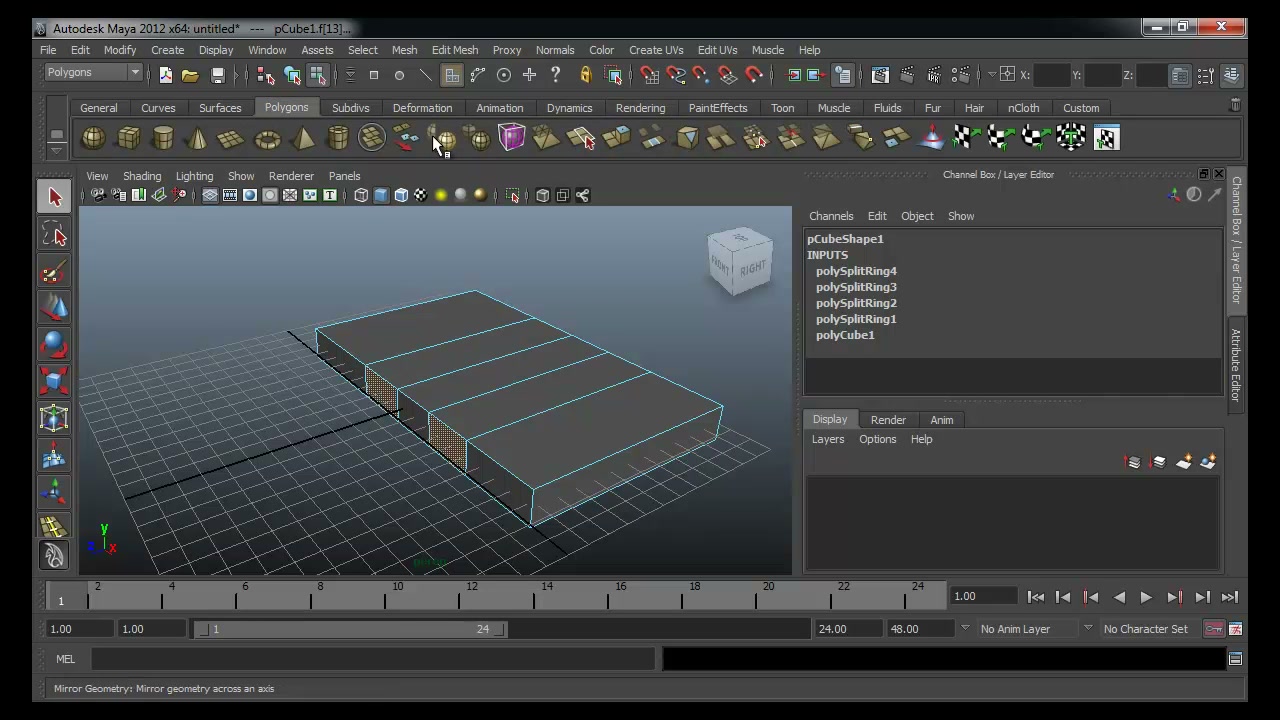Open the Create UVs menu
This screenshot has height=720, width=1280.
(x=656, y=50)
